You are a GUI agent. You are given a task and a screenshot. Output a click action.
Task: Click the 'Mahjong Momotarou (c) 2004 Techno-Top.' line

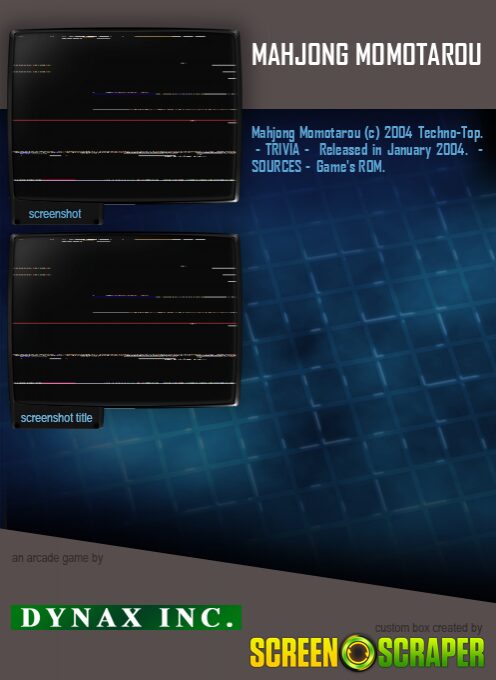click(x=367, y=133)
